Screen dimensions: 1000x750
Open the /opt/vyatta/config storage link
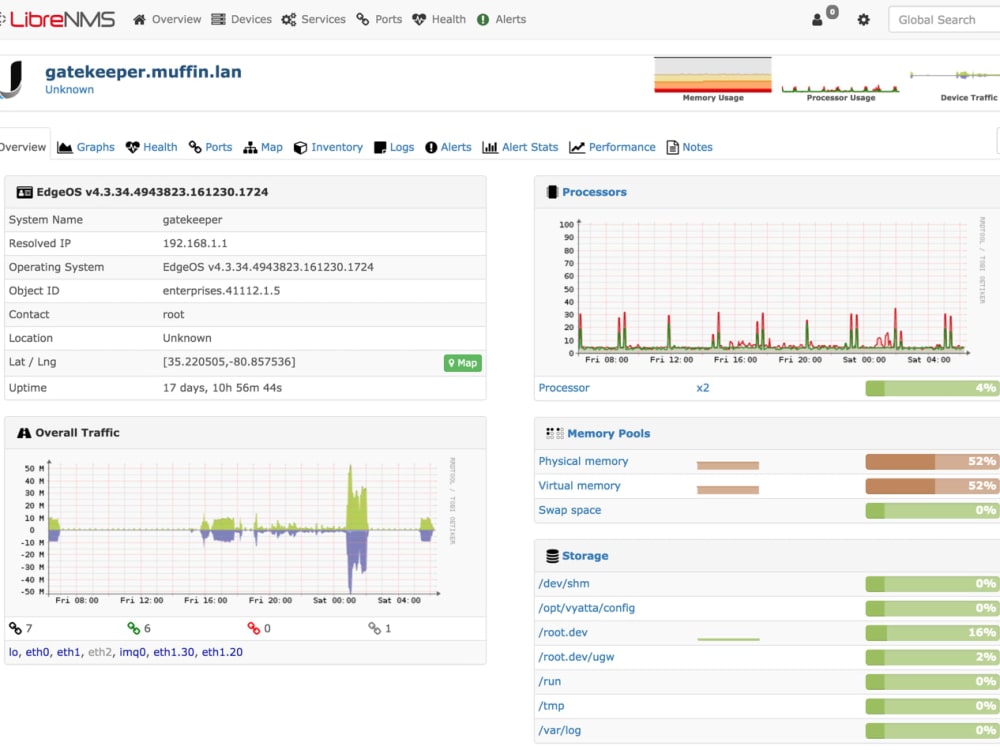587,608
